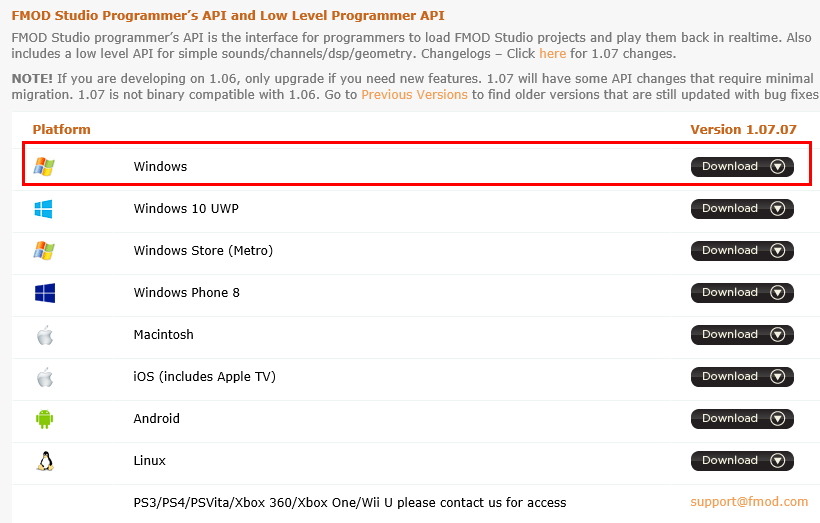Viewport: 820px width, 523px height.
Task: Expand the Windows download dropdown arrow
Action: click(x=778, y=167)
